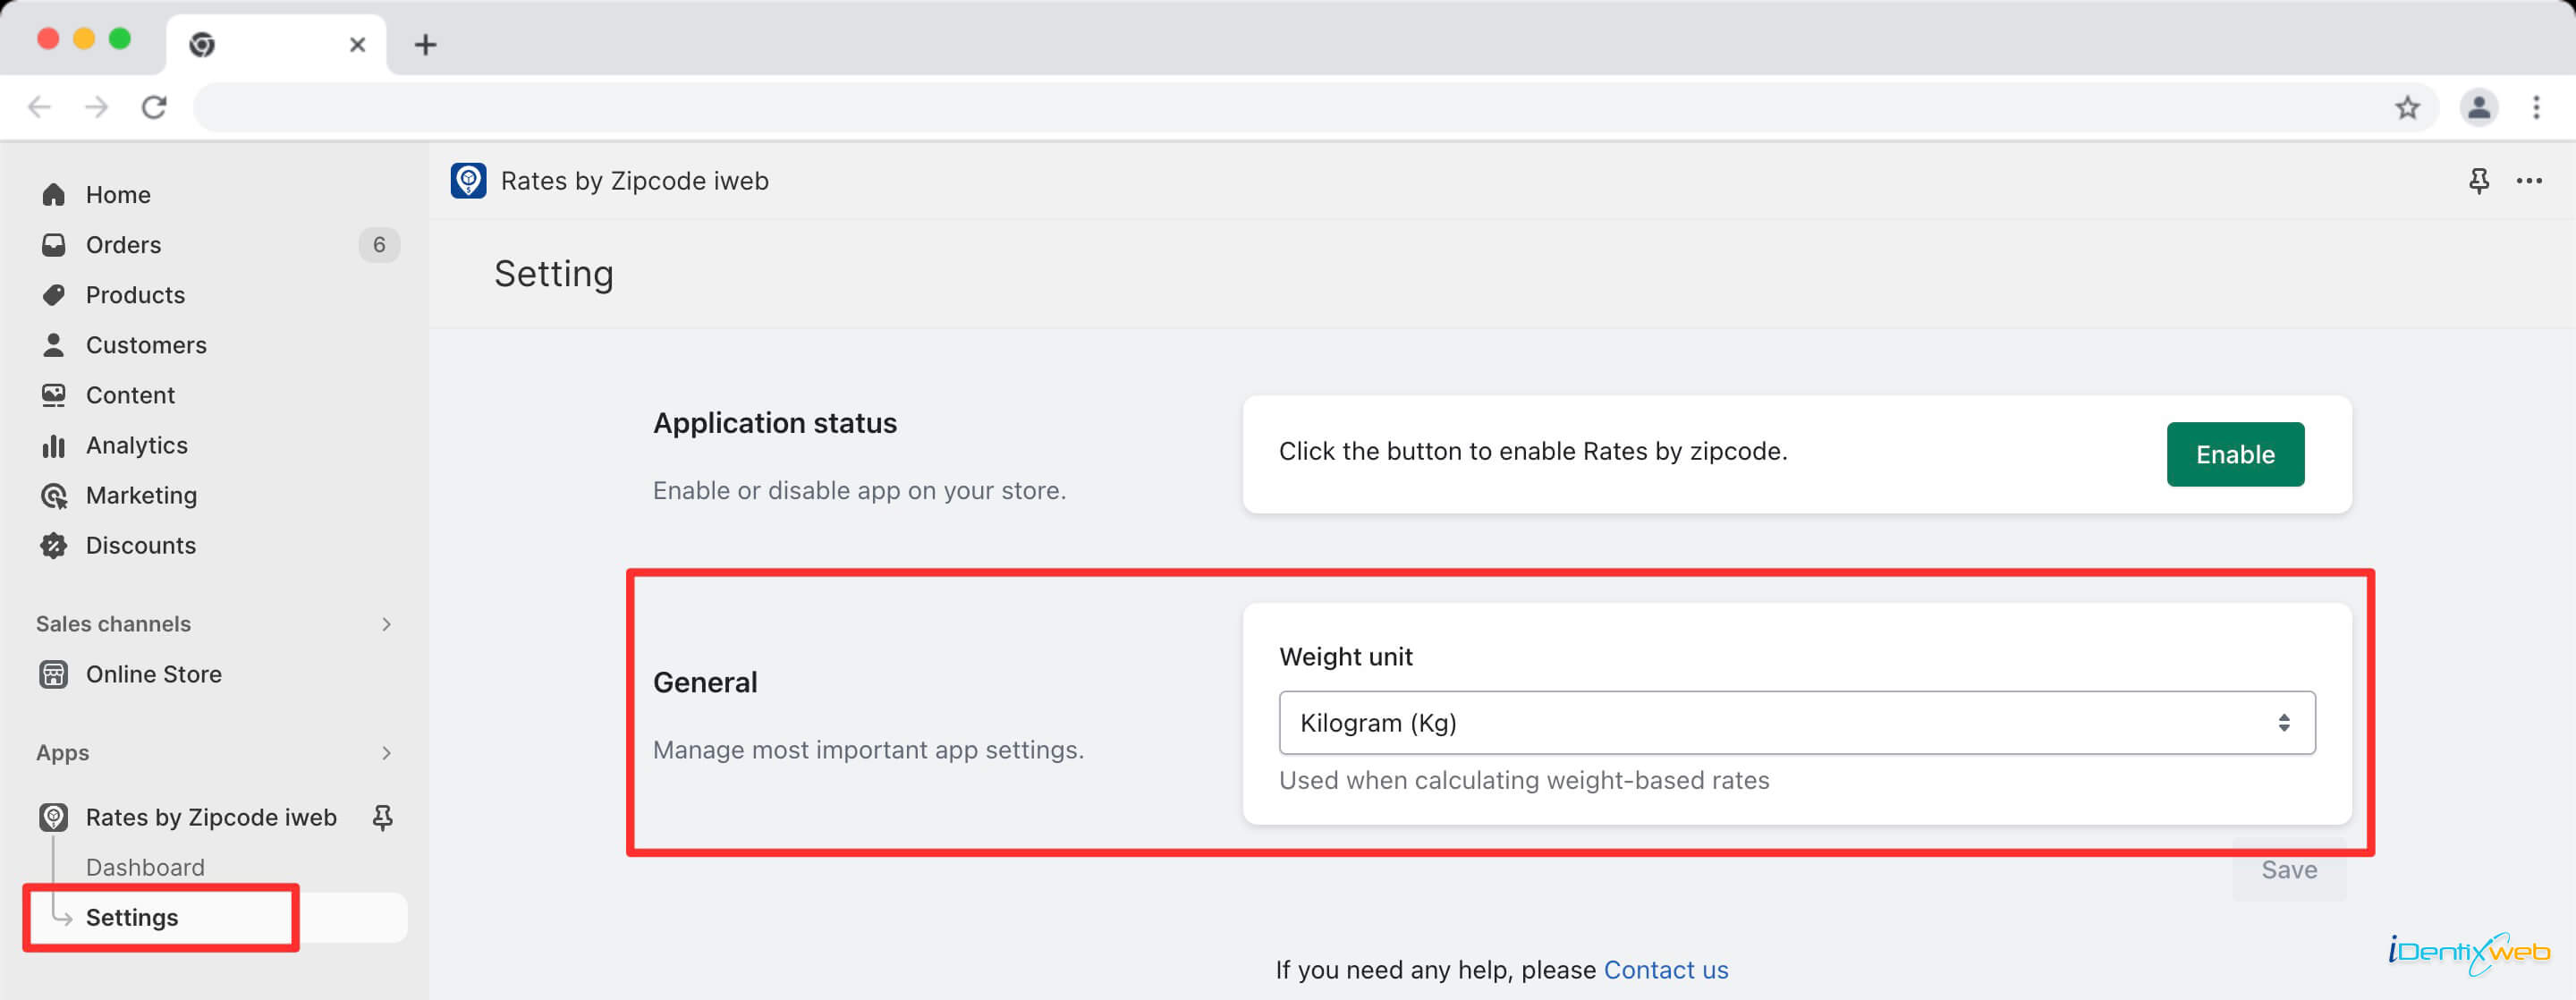The height and width of the screenshot is (1000, 2576).
Task: Click the General section heading
Action: [x=705, y=682]
